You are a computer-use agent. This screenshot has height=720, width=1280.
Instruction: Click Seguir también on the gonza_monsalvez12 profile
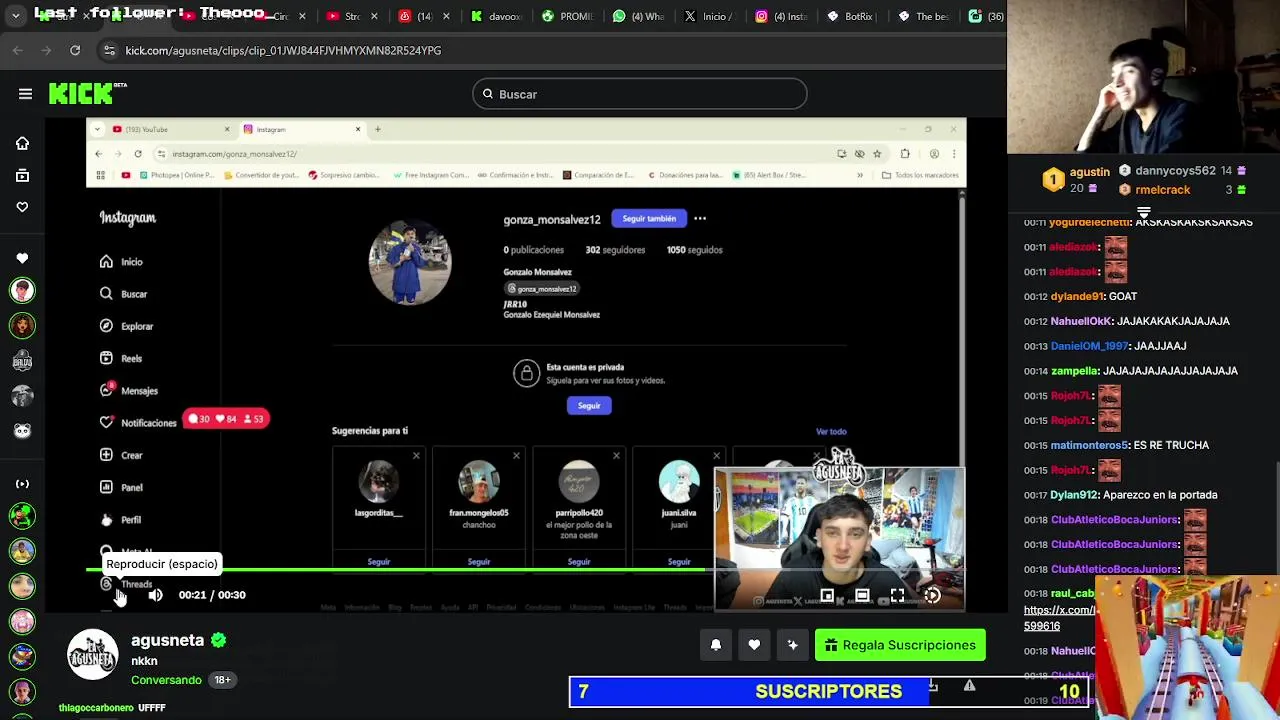(649, 219)
